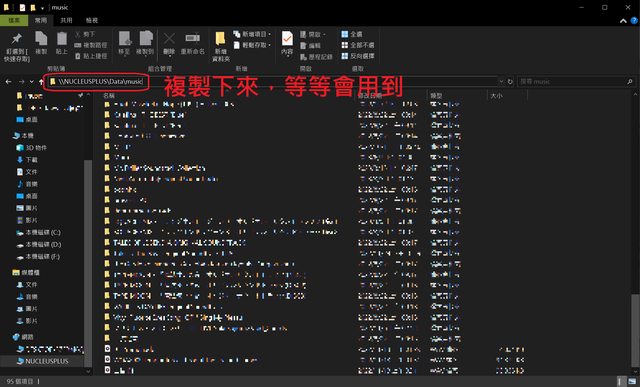The image size is (640, 387).
Task: Open the 輕鬆存取 (Easy access) dropdown
Action: click(253, 45)
